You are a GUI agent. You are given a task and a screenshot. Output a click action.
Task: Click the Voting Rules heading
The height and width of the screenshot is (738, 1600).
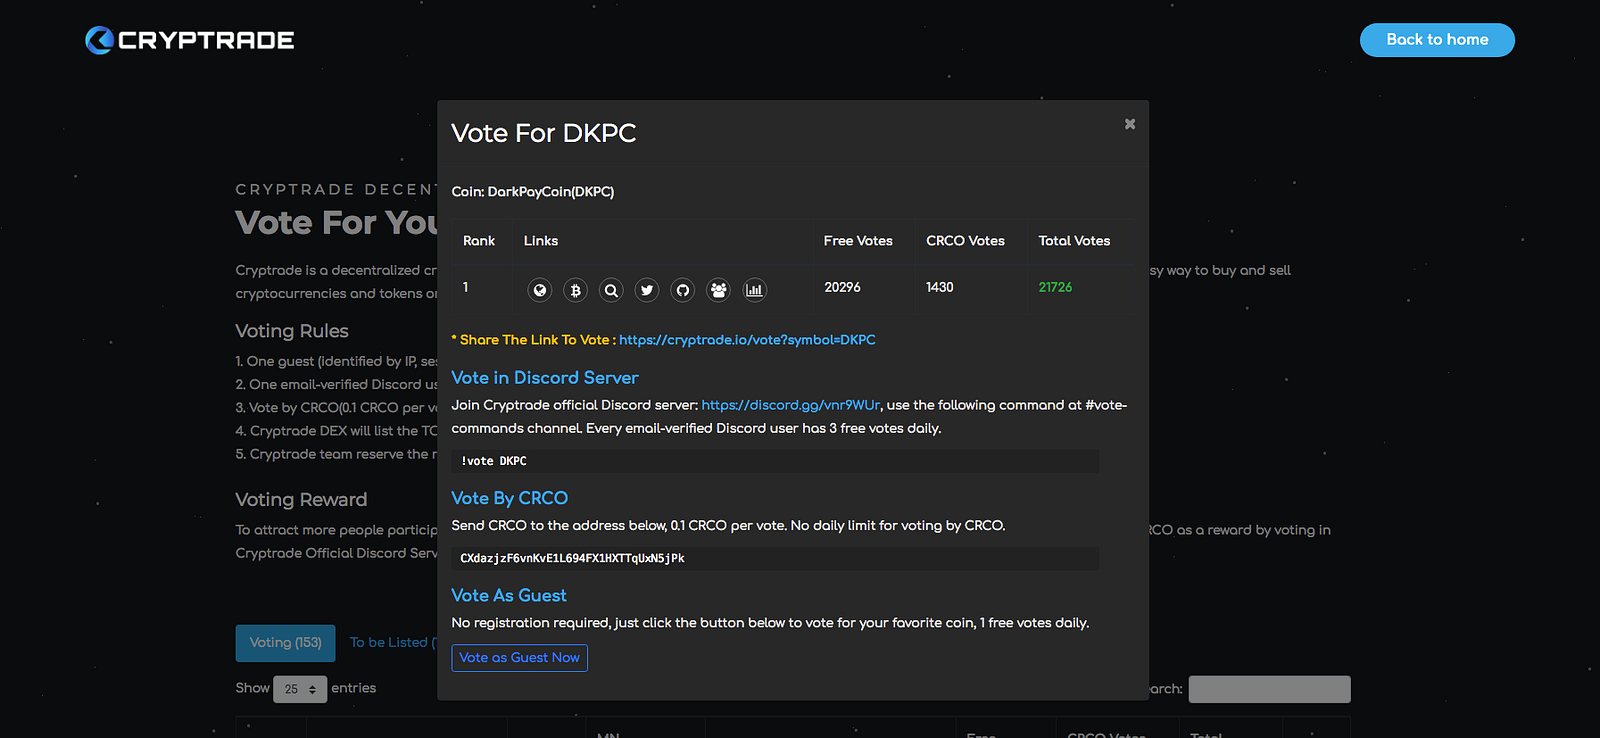pyautogui.click(x=292, y=331)
